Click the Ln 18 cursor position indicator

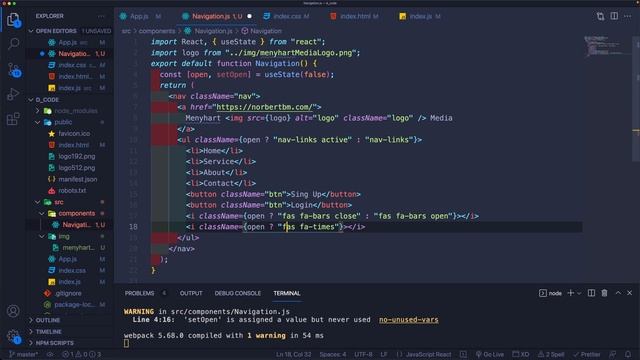[293, 354]
